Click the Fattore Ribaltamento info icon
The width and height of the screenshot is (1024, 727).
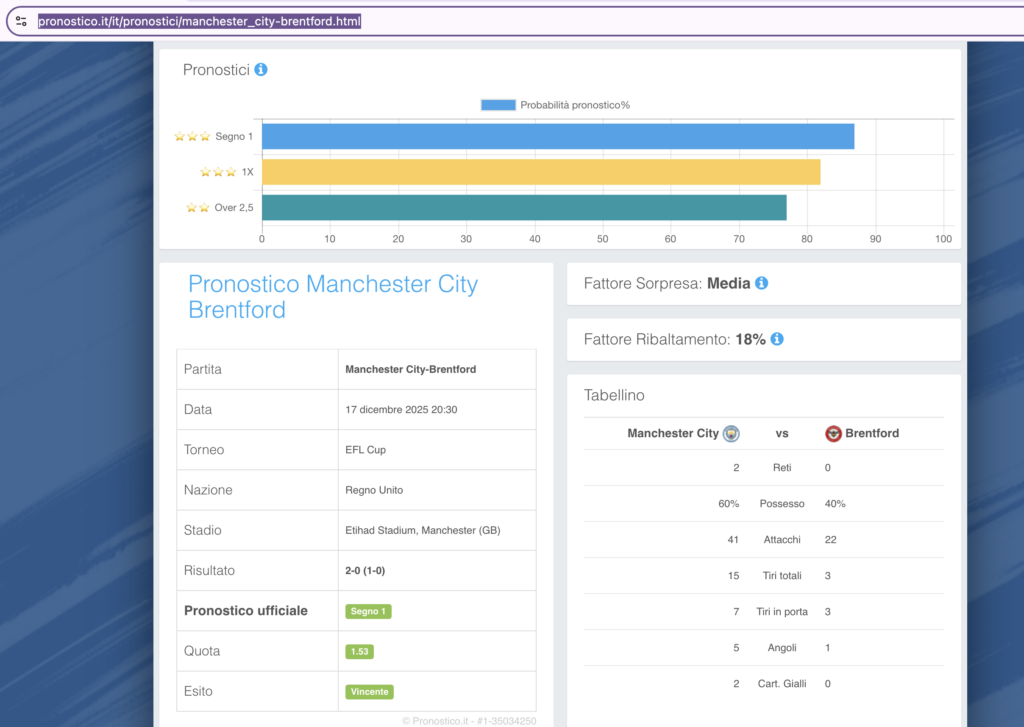coord(777,340)
